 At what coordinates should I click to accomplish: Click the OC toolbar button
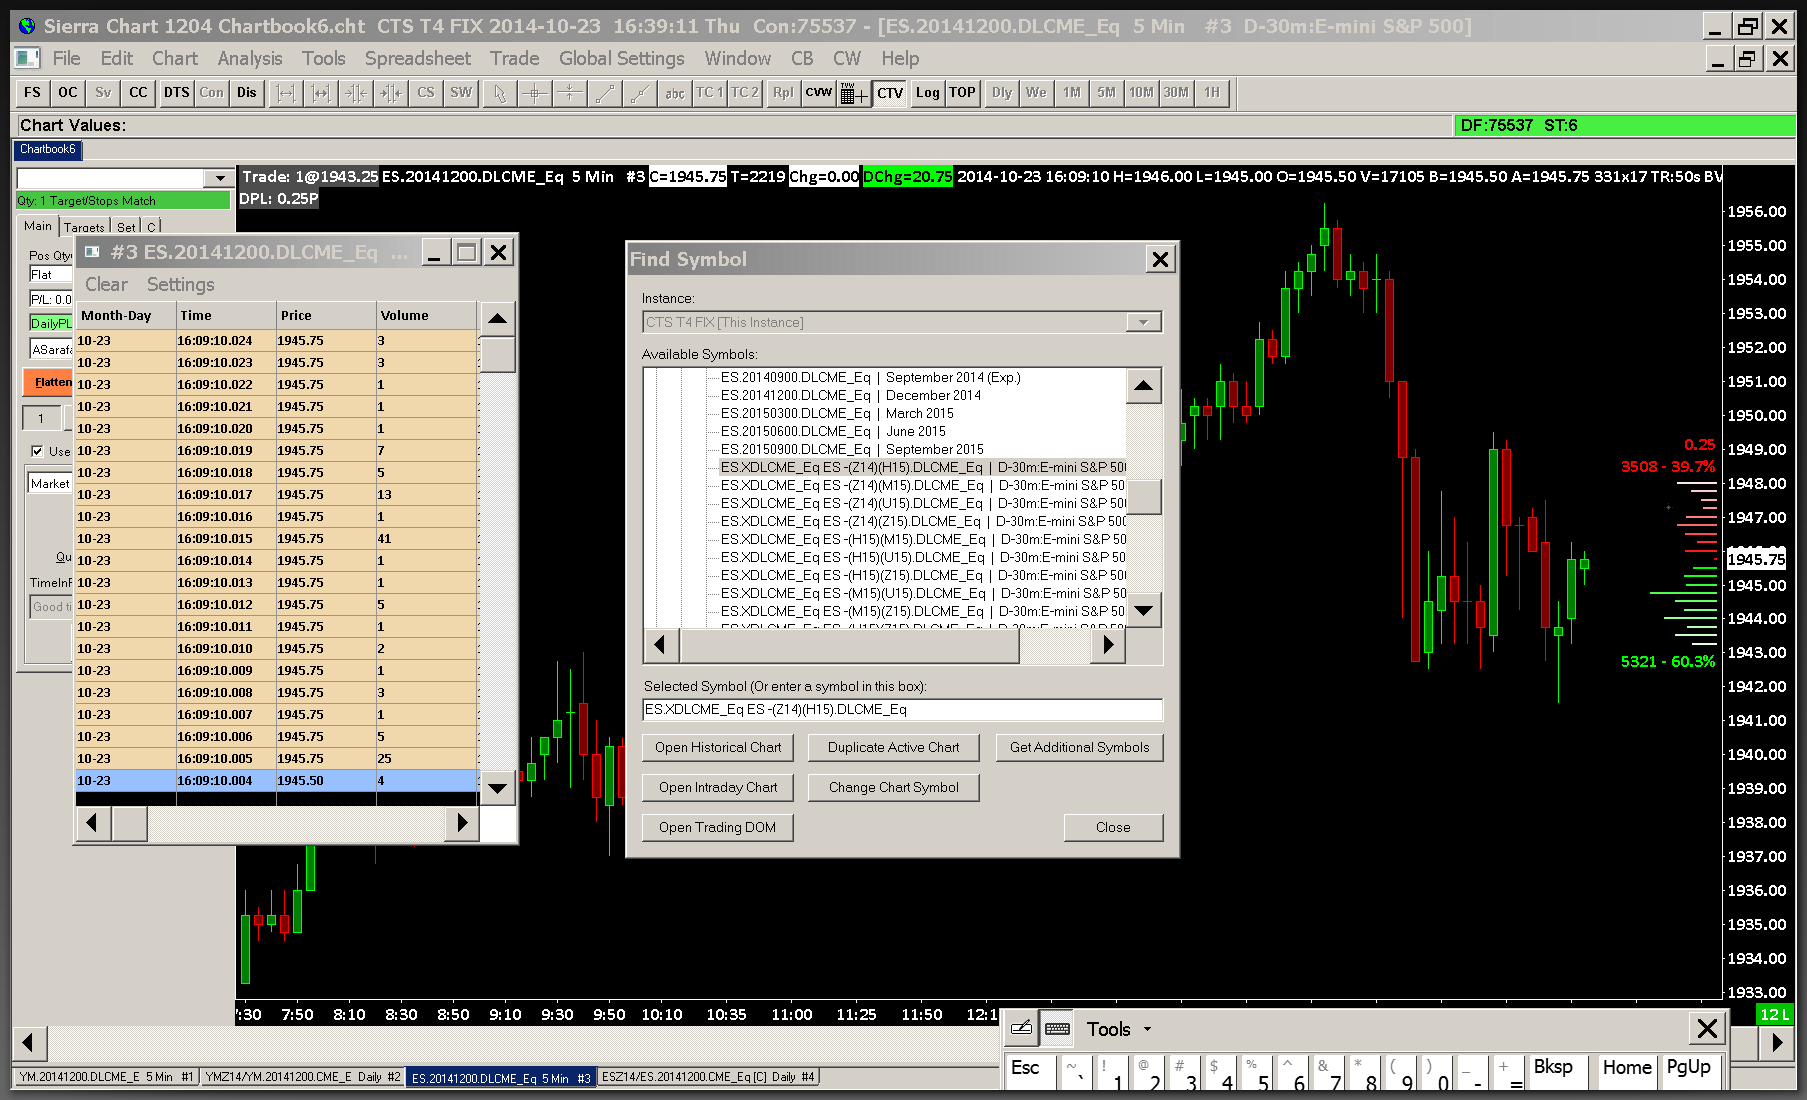point(68,93)
